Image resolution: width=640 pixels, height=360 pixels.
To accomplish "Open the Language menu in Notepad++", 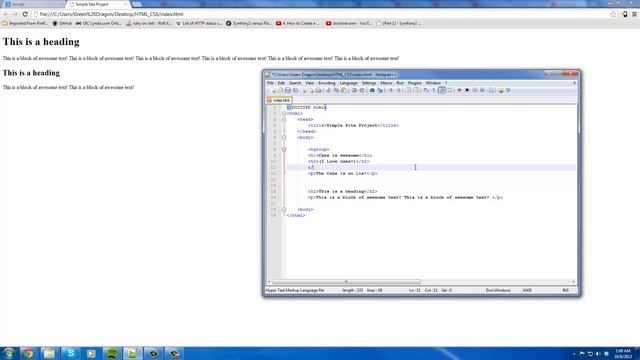I will pos(349,83).
